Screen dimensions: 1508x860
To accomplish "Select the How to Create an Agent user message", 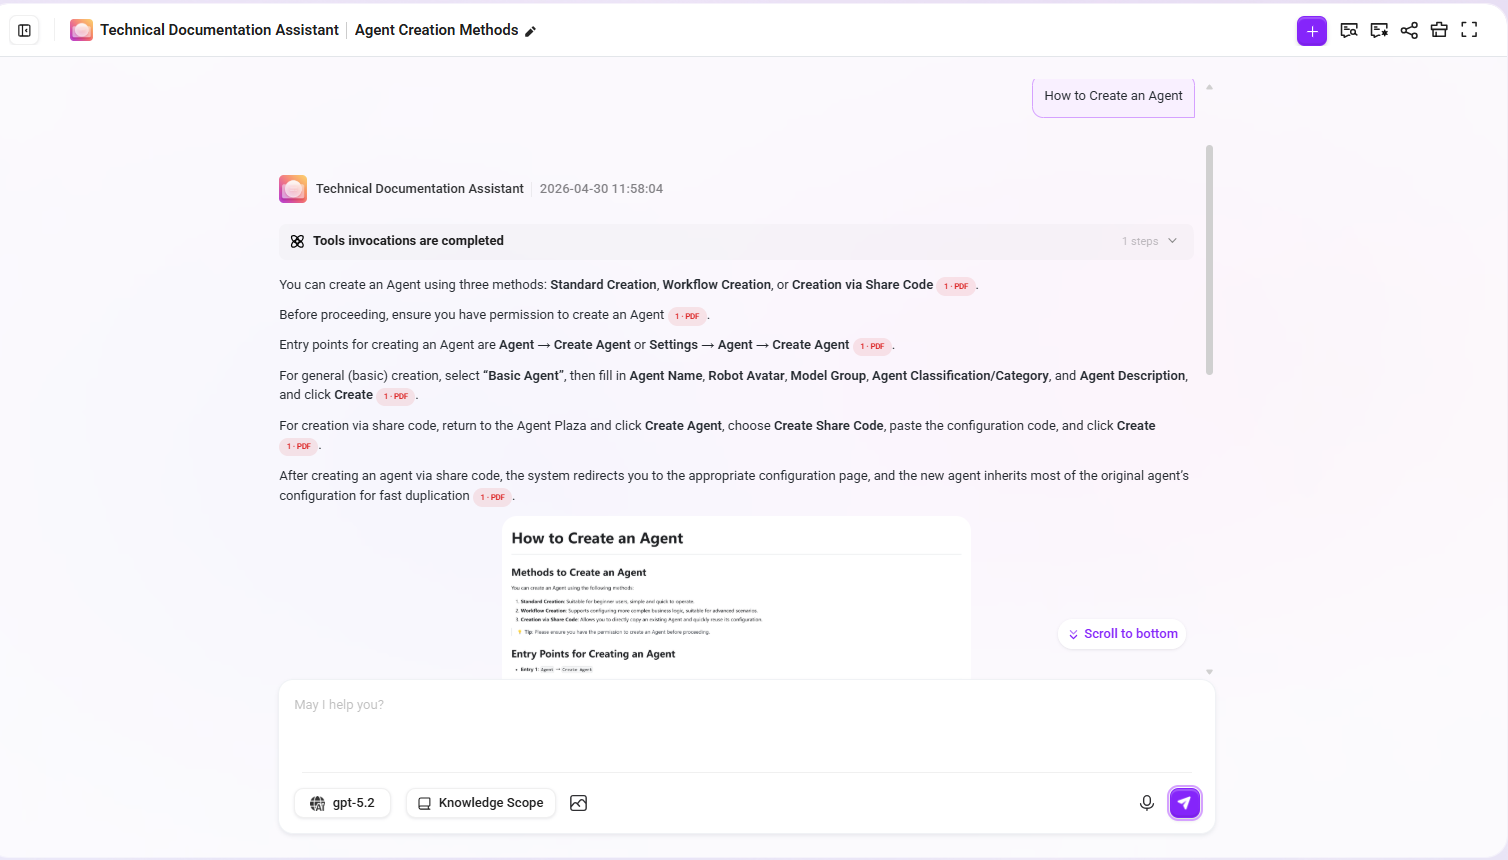I will (1113, 96).
